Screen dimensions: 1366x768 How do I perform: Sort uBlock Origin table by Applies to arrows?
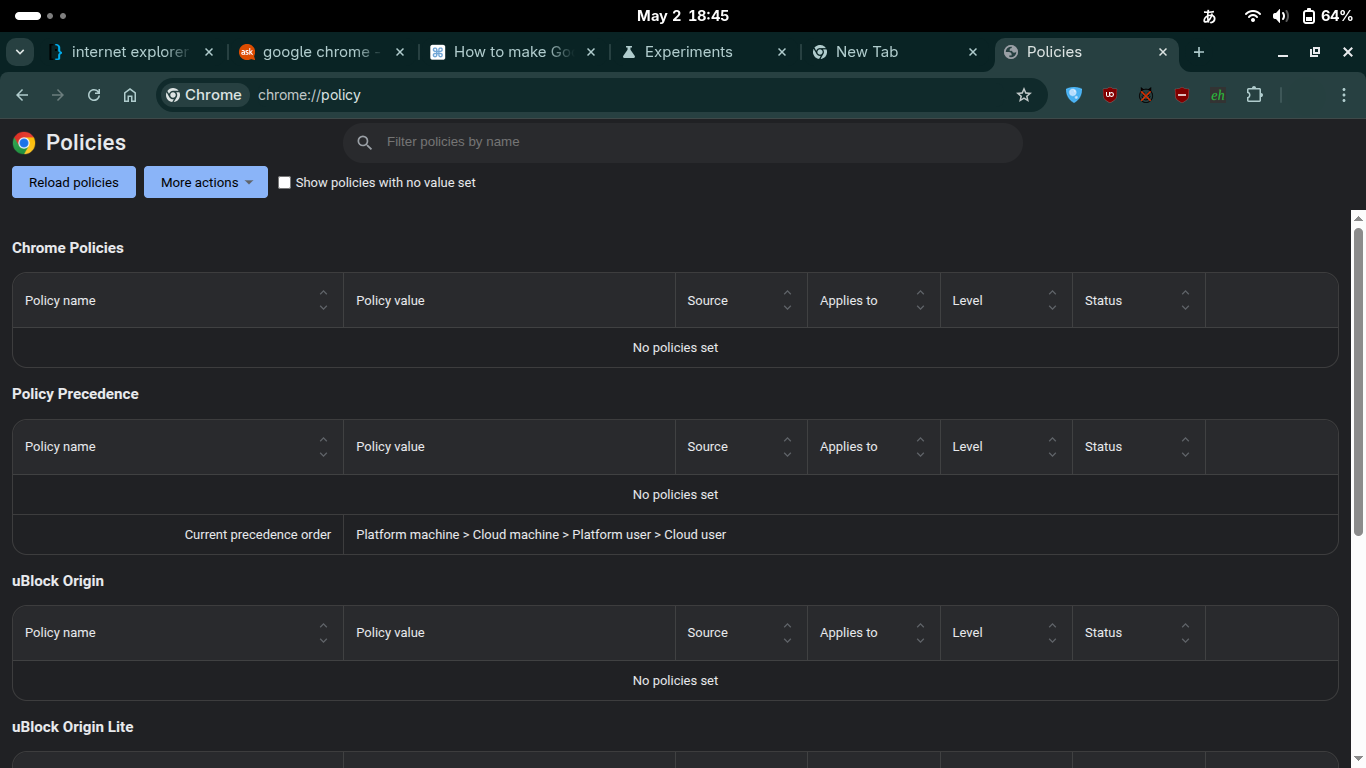[x=920, y=633]
